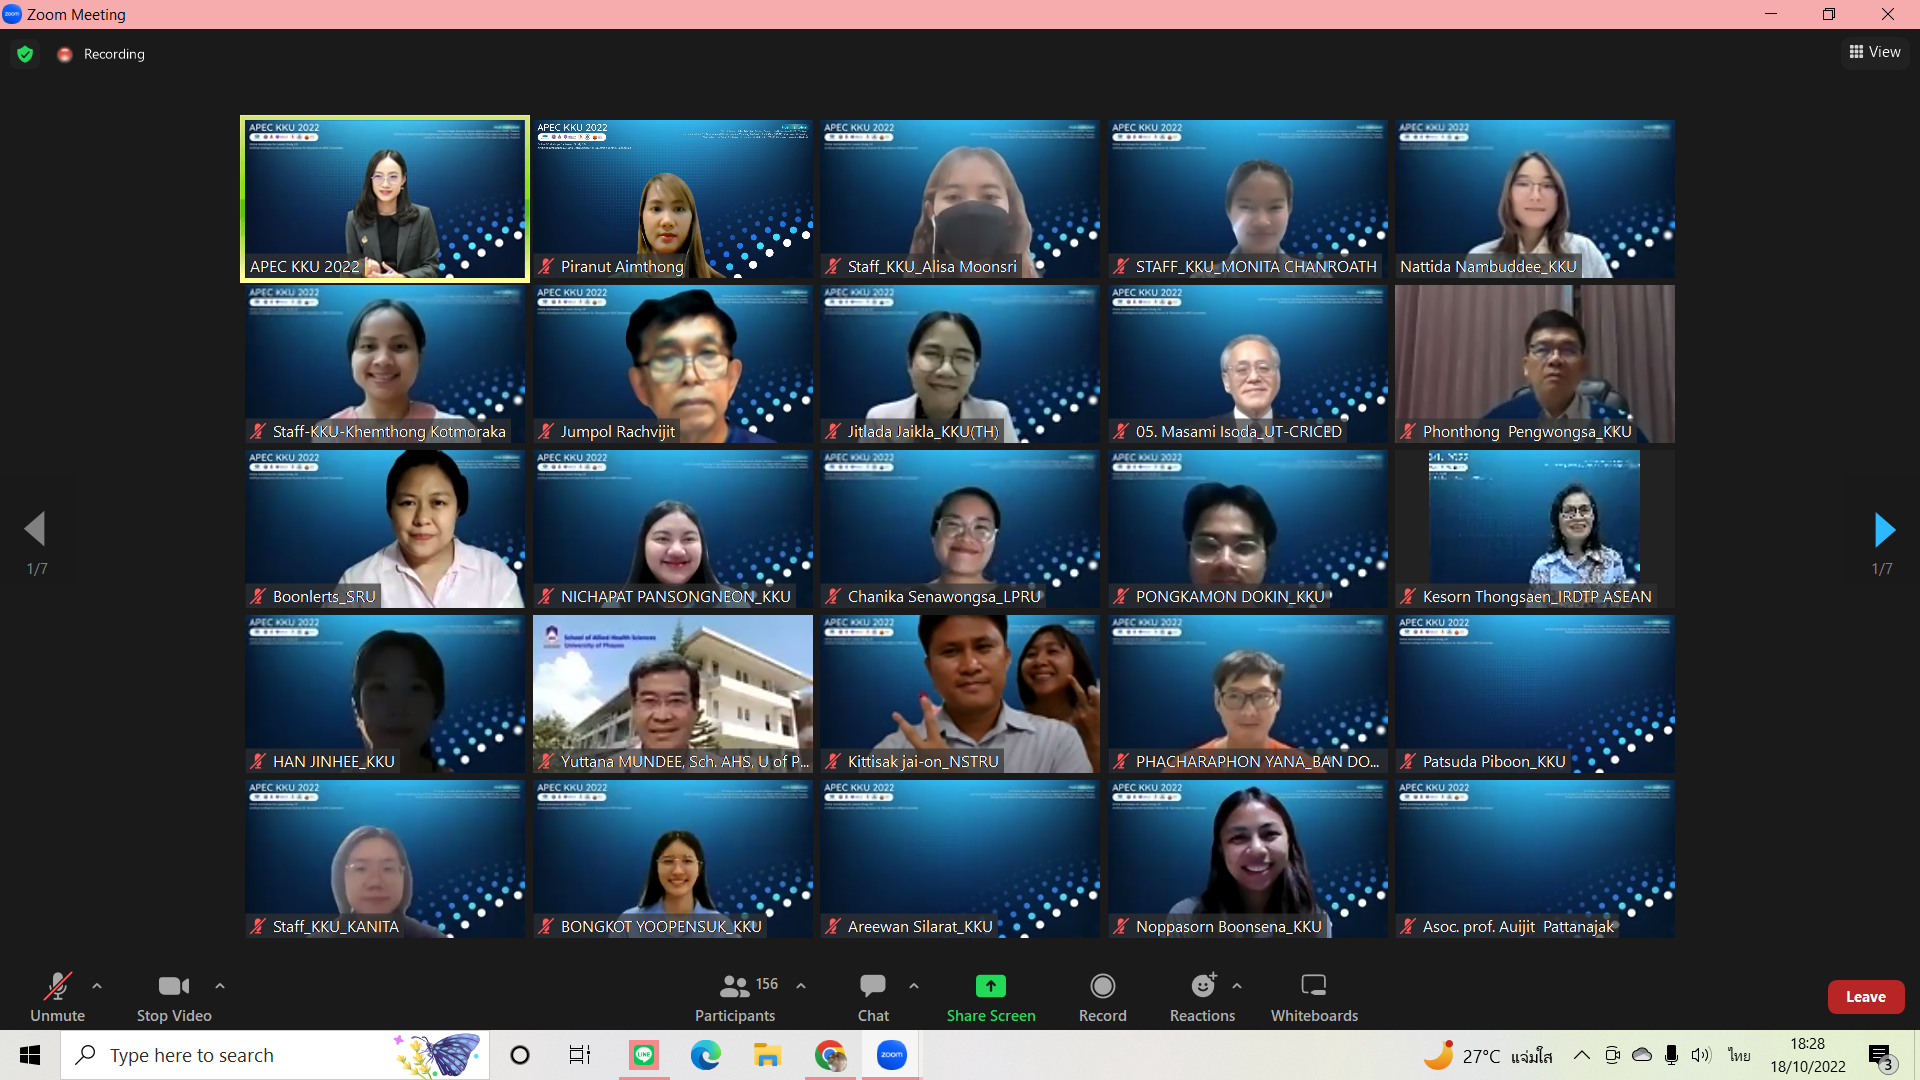This screenshot has height=1080, width=1920.
Task: Open LINE app from the taskbar
Action: 644,1055
